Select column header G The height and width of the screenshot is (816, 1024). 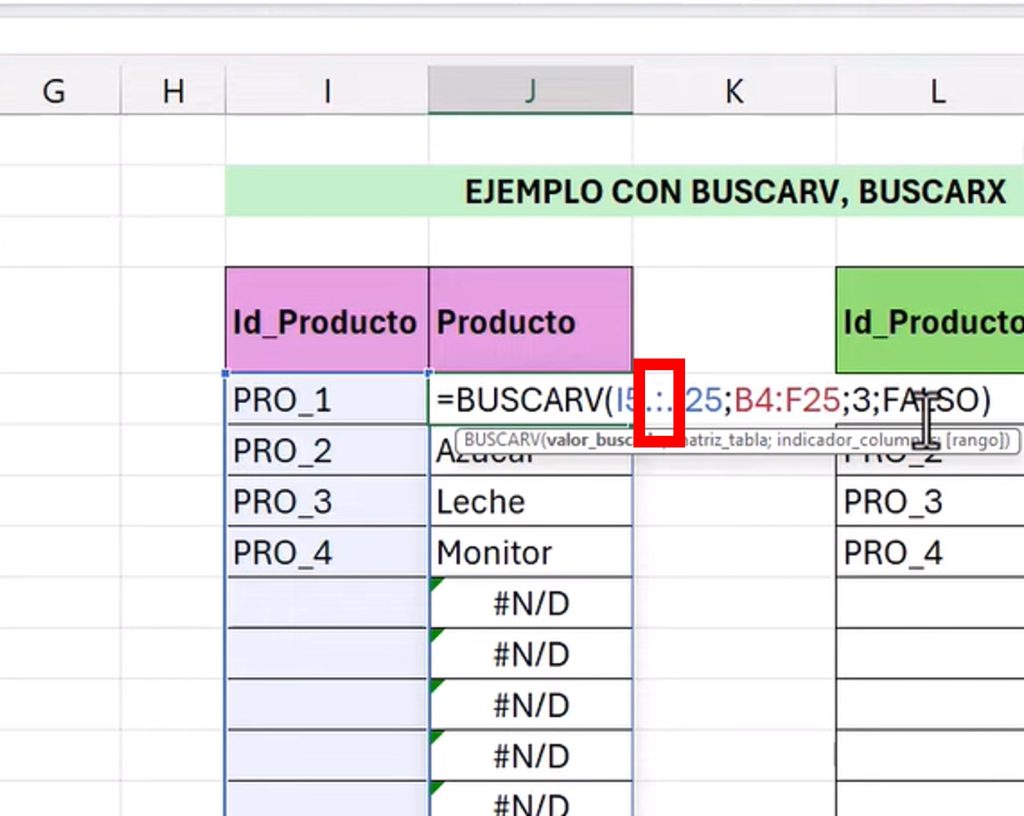coord(54,92)
